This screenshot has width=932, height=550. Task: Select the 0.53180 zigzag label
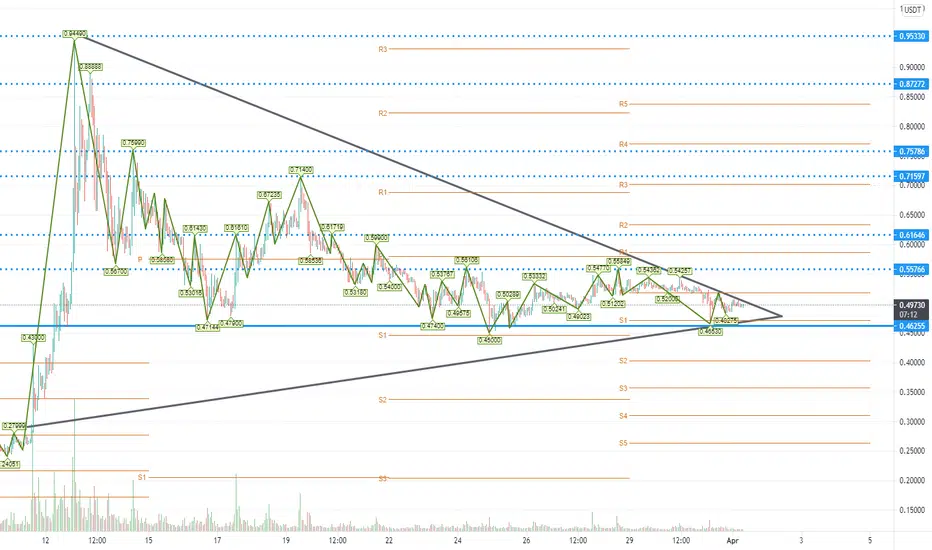355,293
